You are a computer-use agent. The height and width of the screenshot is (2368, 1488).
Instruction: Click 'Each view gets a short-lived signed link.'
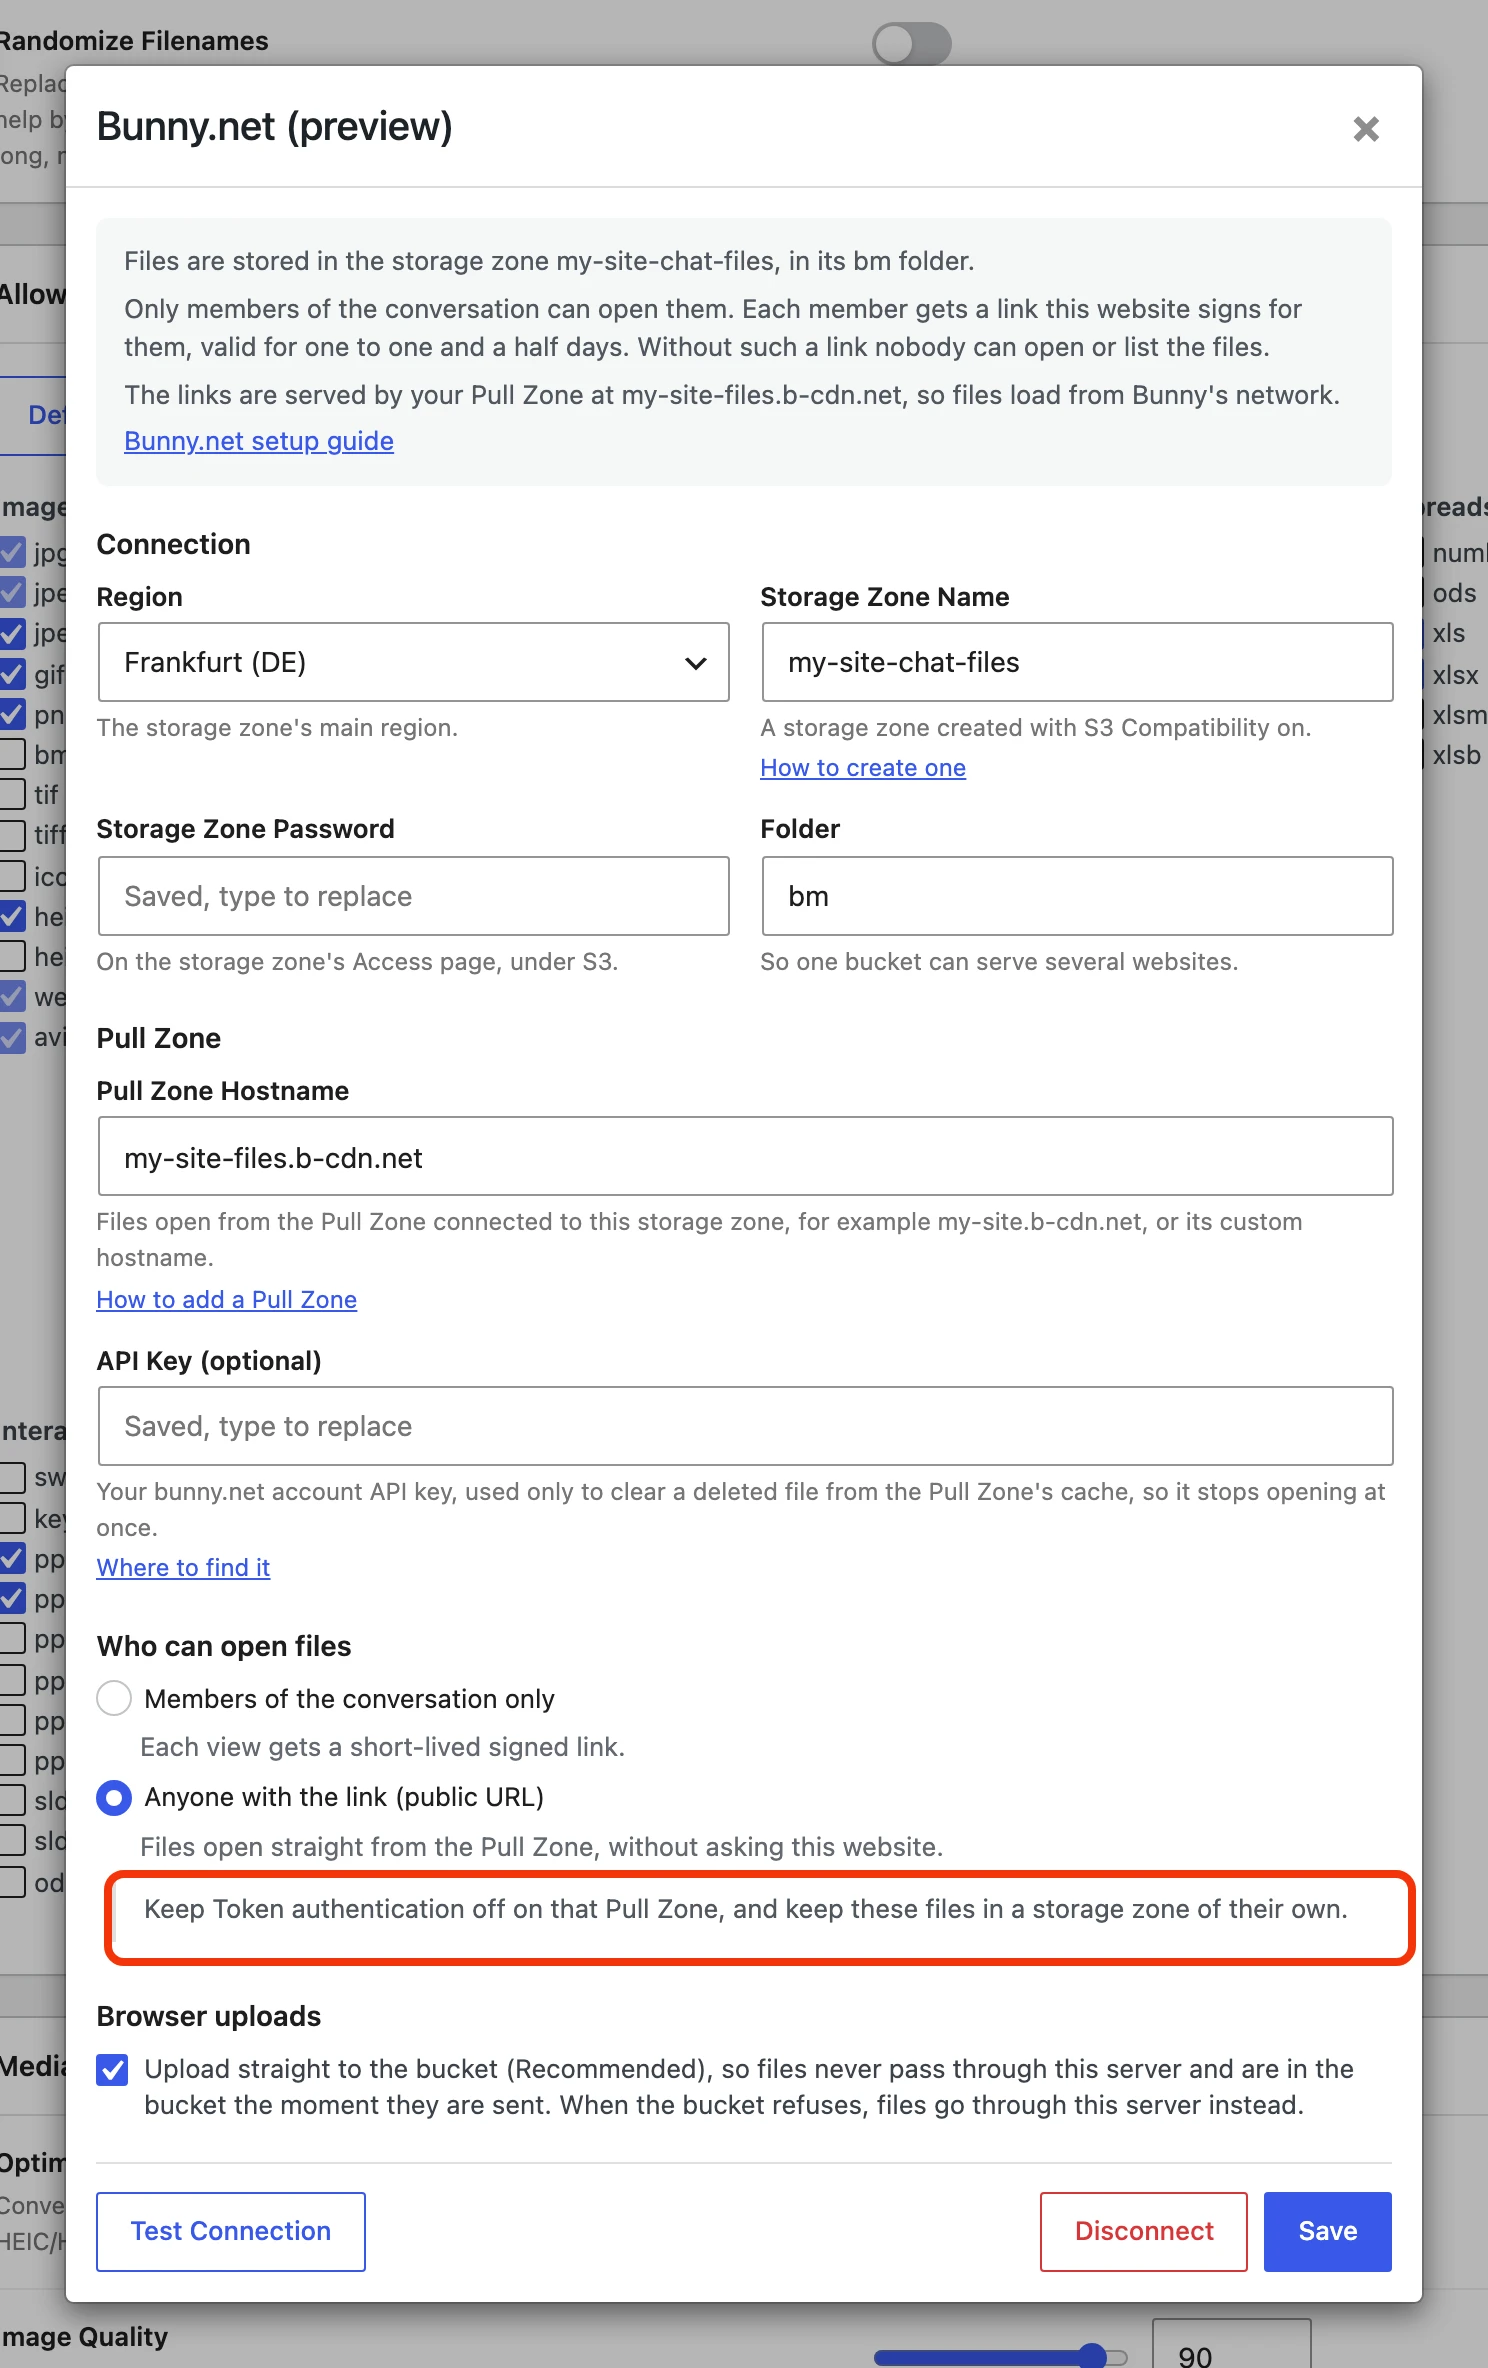coord(383,1746)
